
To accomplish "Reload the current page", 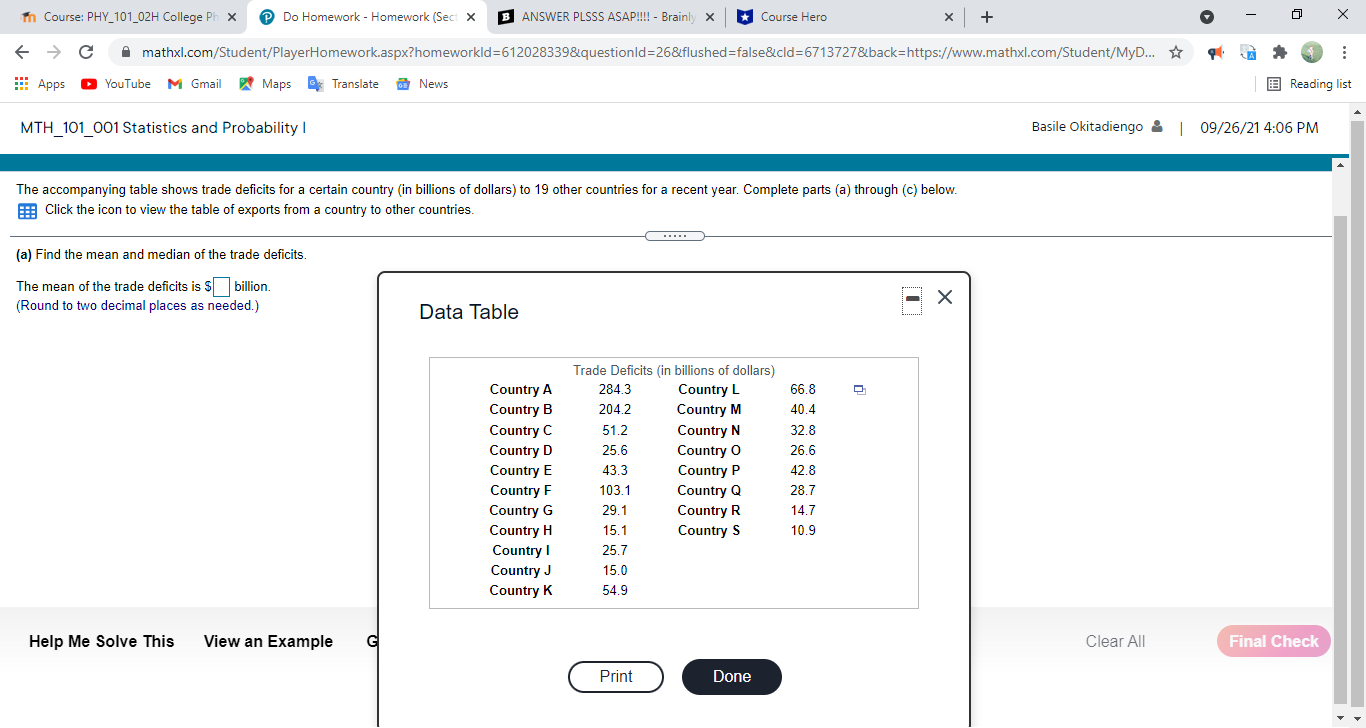I will (86, 52).
